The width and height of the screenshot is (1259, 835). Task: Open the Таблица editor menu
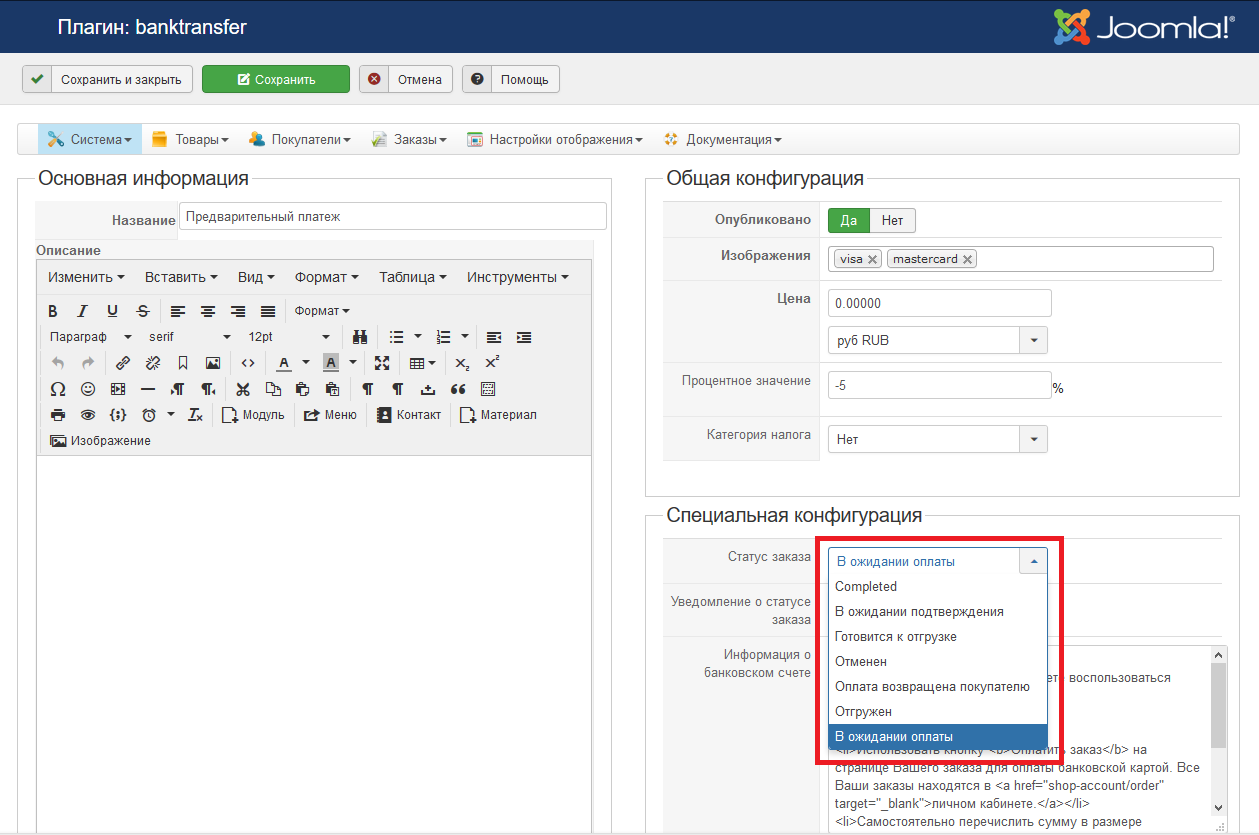[412, 277]
